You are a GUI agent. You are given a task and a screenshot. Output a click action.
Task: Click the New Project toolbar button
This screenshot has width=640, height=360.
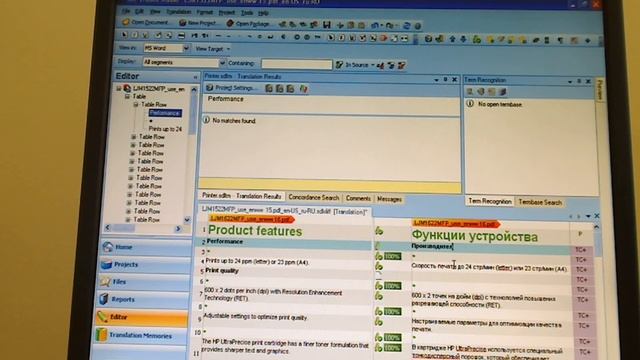point(198,23)
